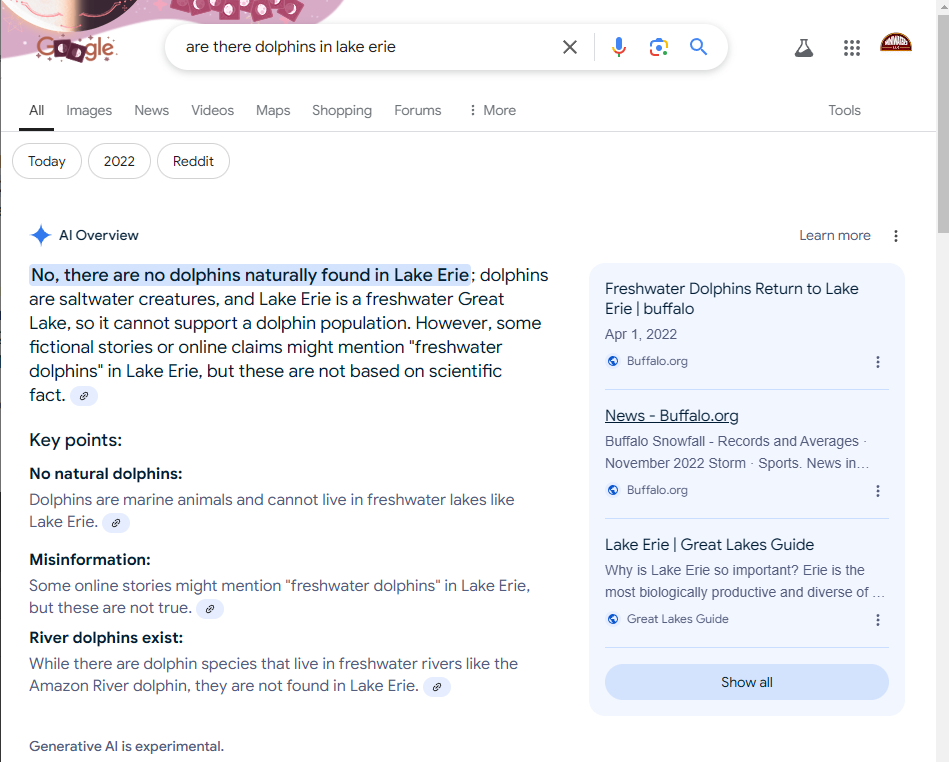
Task: Open options menu for Great Lakes Guide card
Action: point(878,620)
